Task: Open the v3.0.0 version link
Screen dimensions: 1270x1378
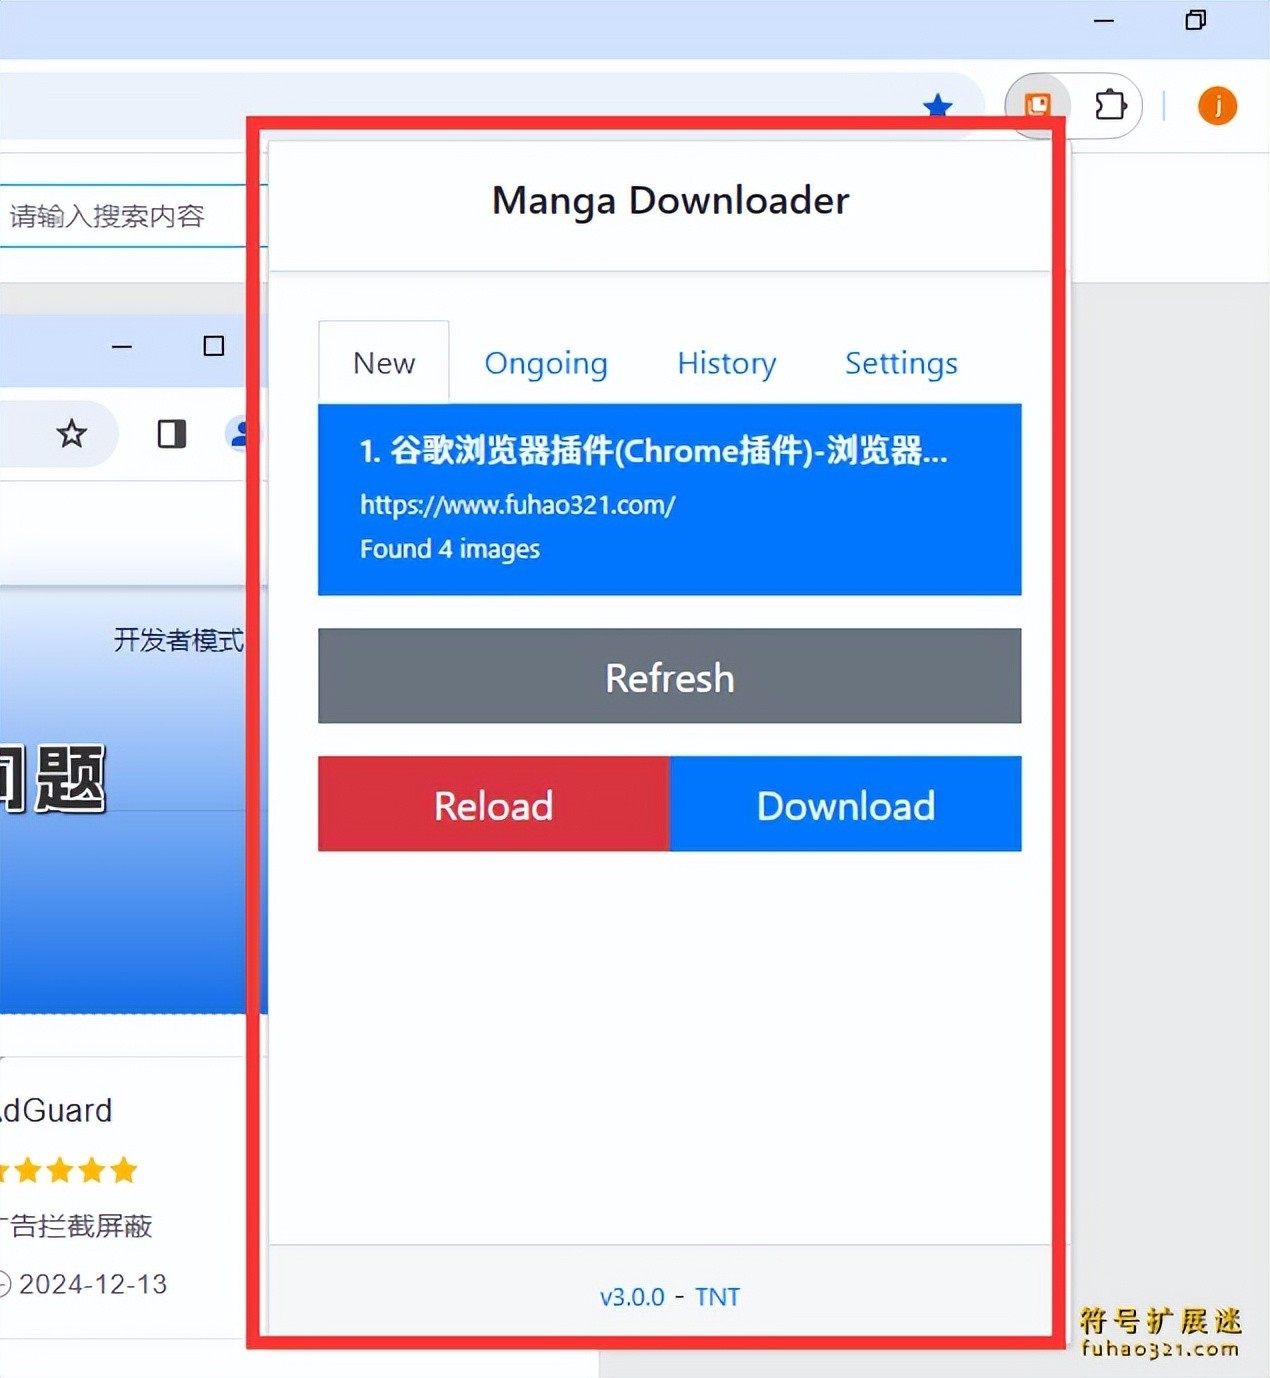Action: tap(632, 1297)
